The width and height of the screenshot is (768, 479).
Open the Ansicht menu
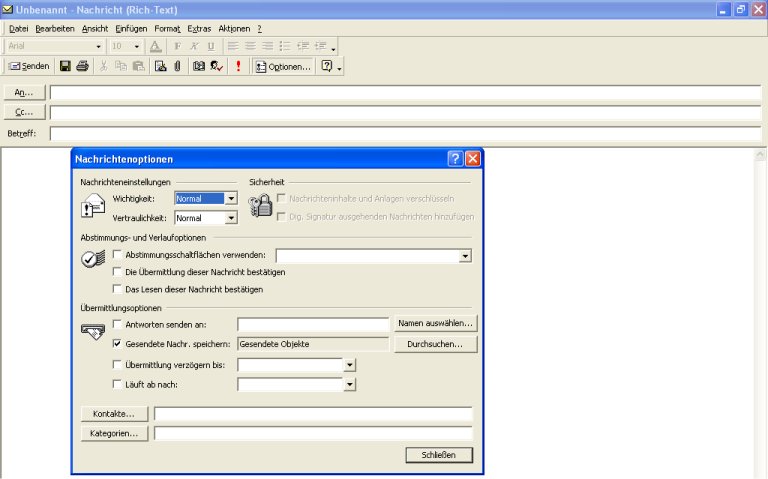[x=95, y=29]
